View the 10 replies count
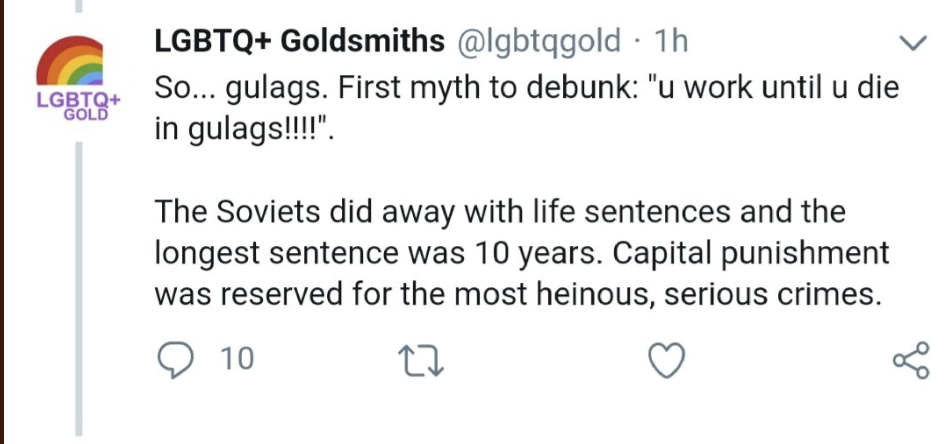Image resolution: width=948 pixels, height=444 pixels. pos(237,359)
